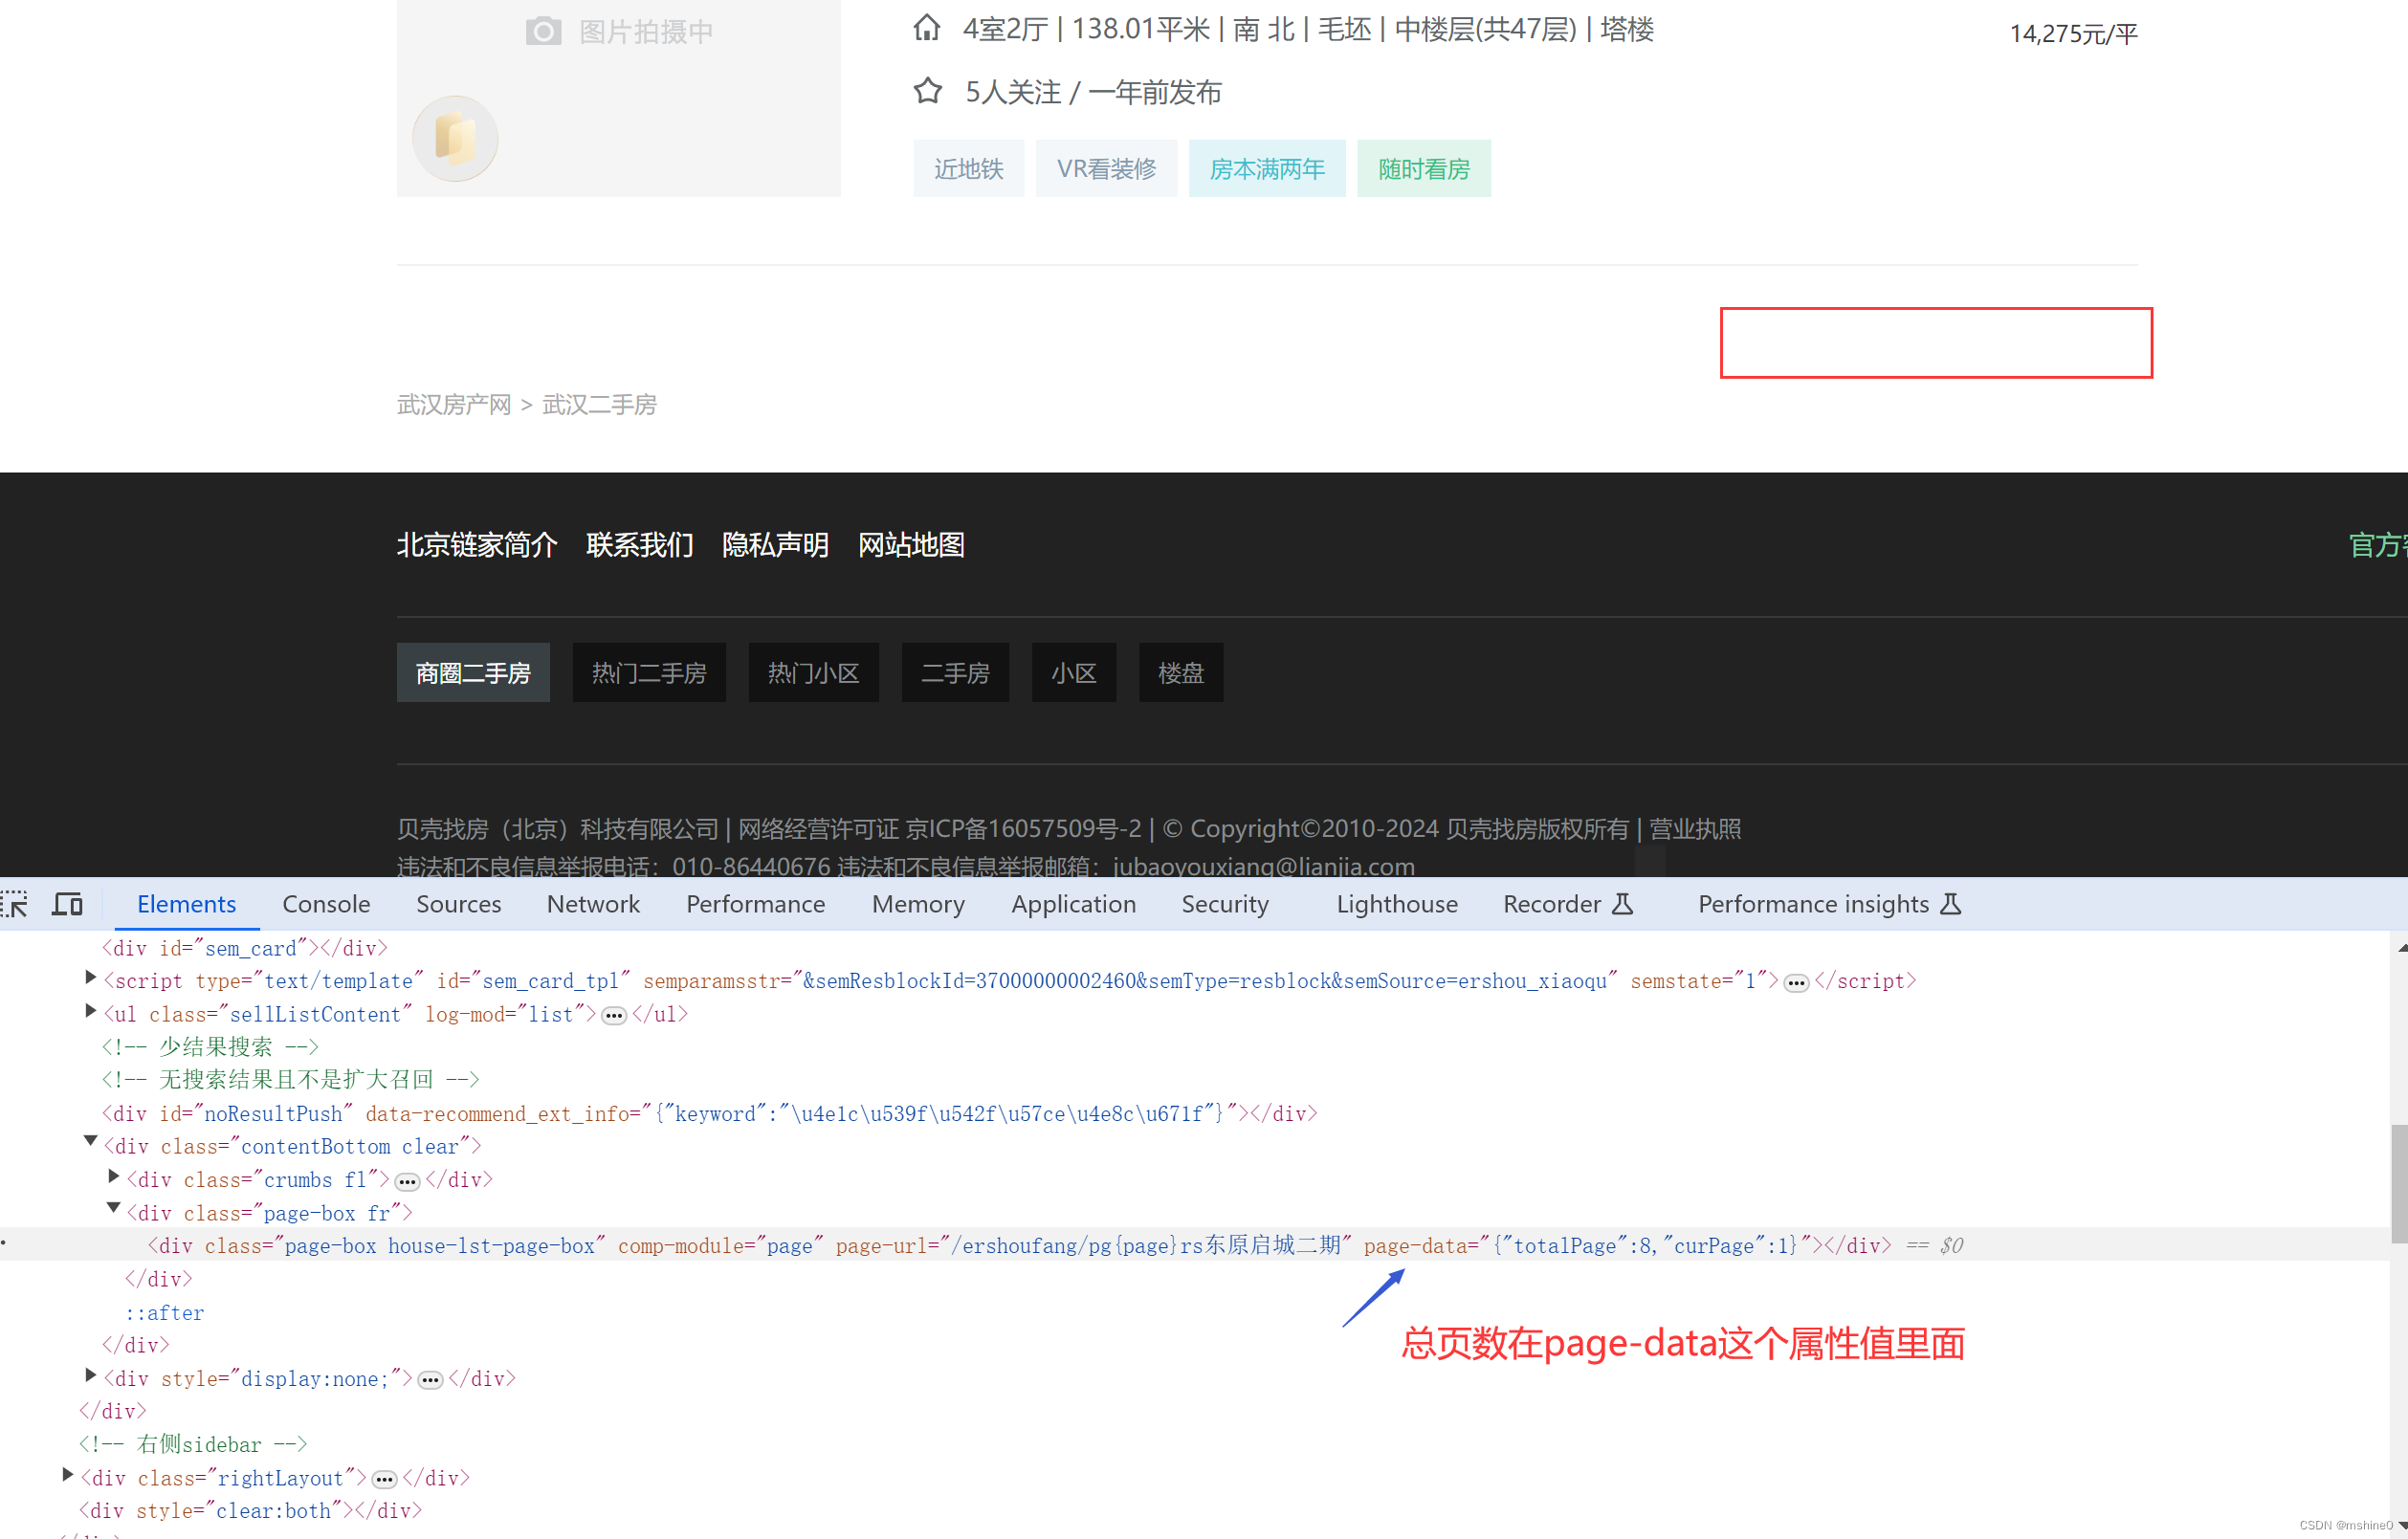Open the Application DevTools panel
Screen dimensions: 2408x1539
[1072, 904]
